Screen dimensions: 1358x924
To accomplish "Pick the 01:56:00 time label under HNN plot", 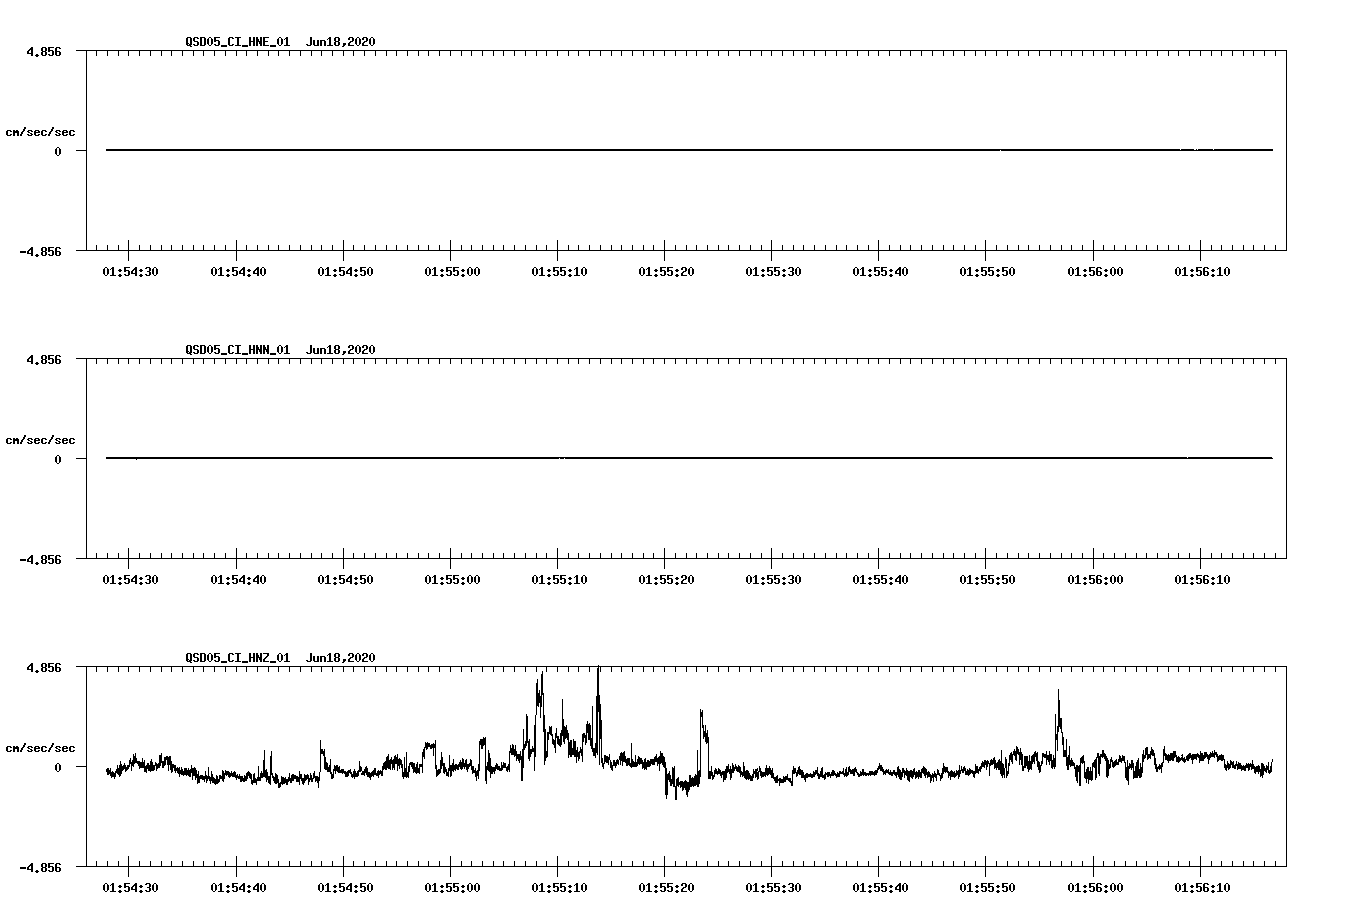I will (x=1095, y=580).
